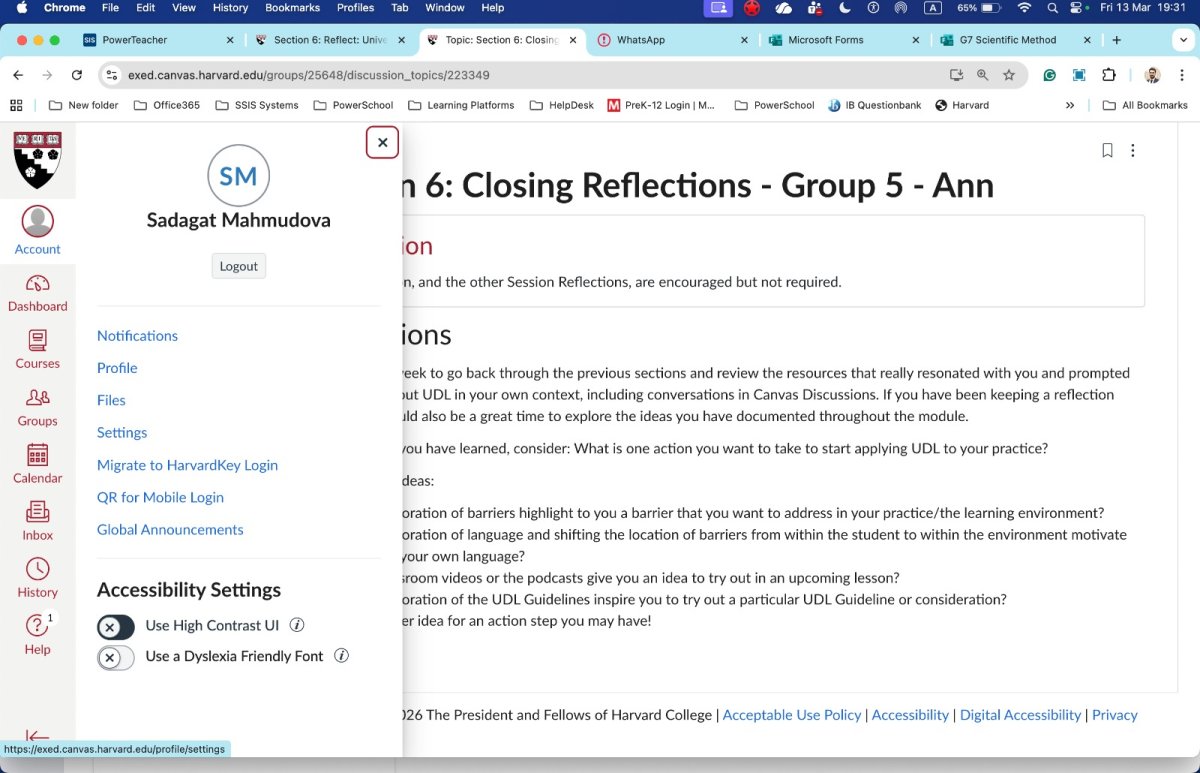Open Courses in the Canvas sidebar

(37, 350)
